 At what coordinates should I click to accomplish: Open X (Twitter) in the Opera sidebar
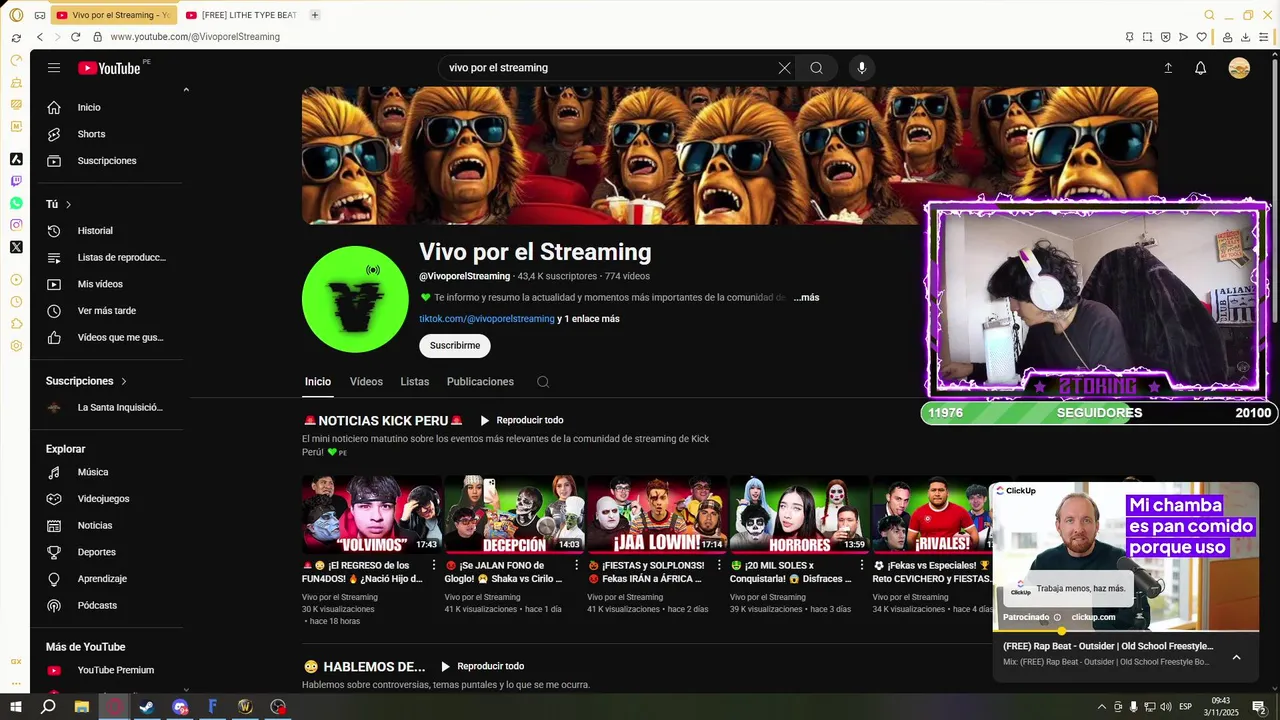point(16,247)
